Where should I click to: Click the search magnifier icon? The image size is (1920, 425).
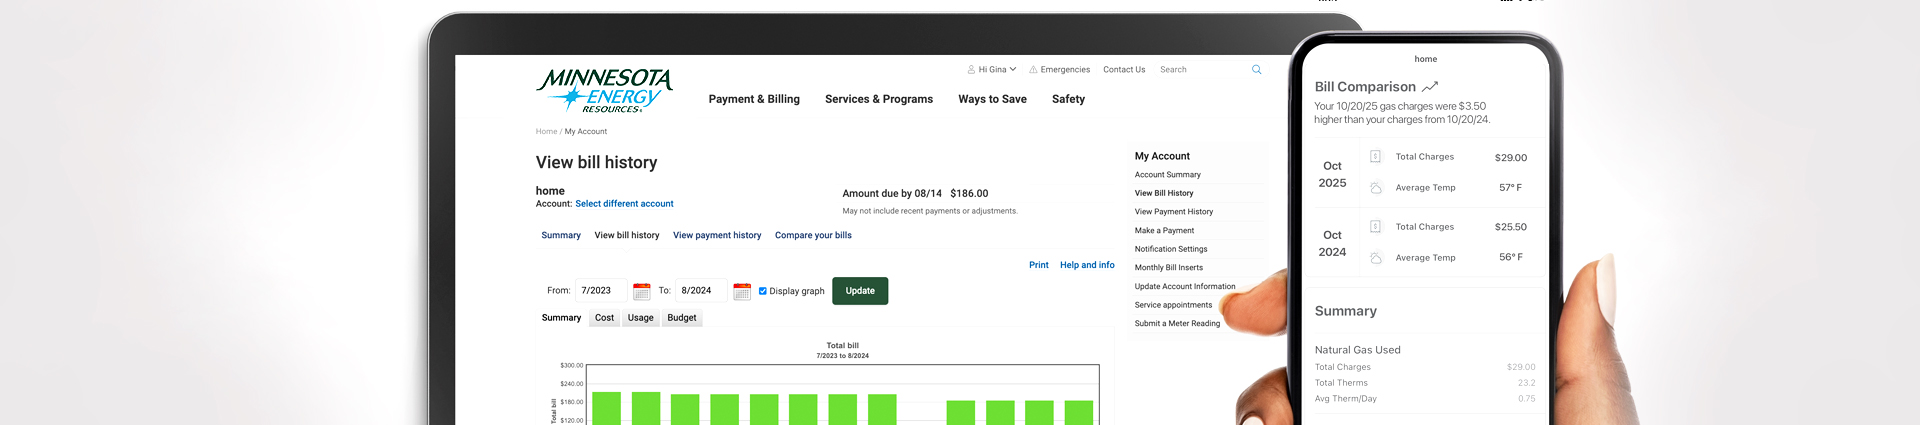(x=1256, y=70)
